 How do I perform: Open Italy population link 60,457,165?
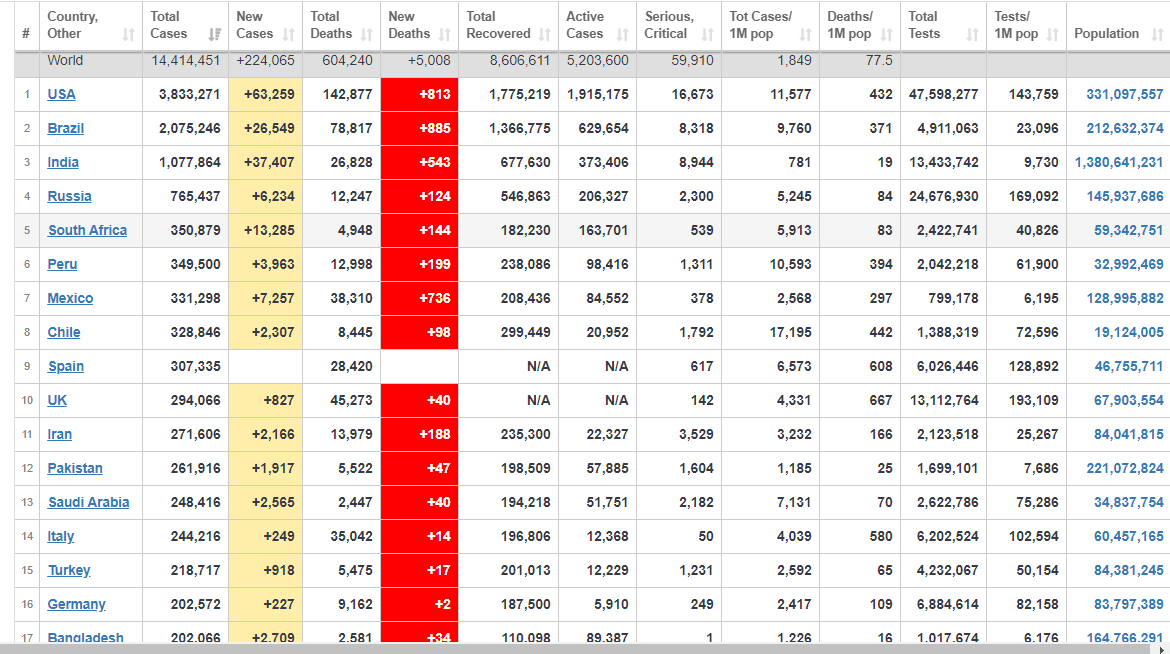click(1128, 536)
